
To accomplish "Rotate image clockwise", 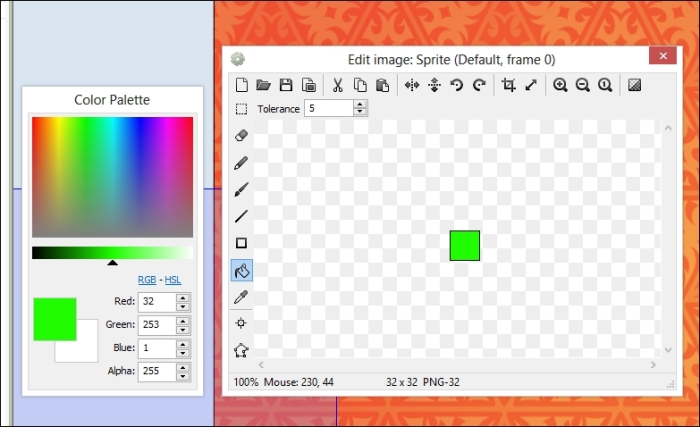I will click(x=479, y=84).
